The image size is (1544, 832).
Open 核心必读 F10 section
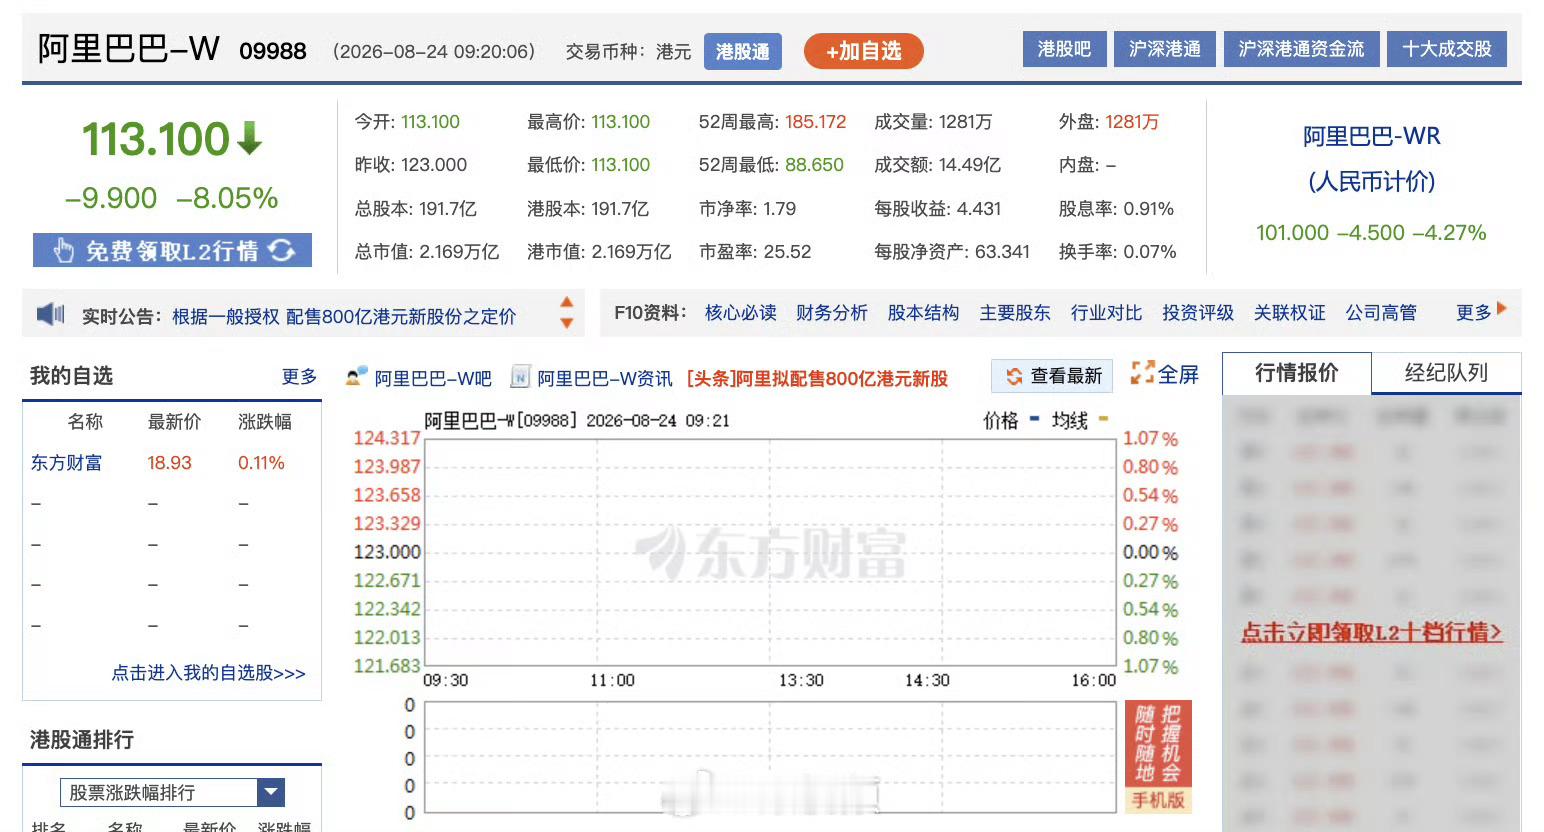tap(740, 313)
